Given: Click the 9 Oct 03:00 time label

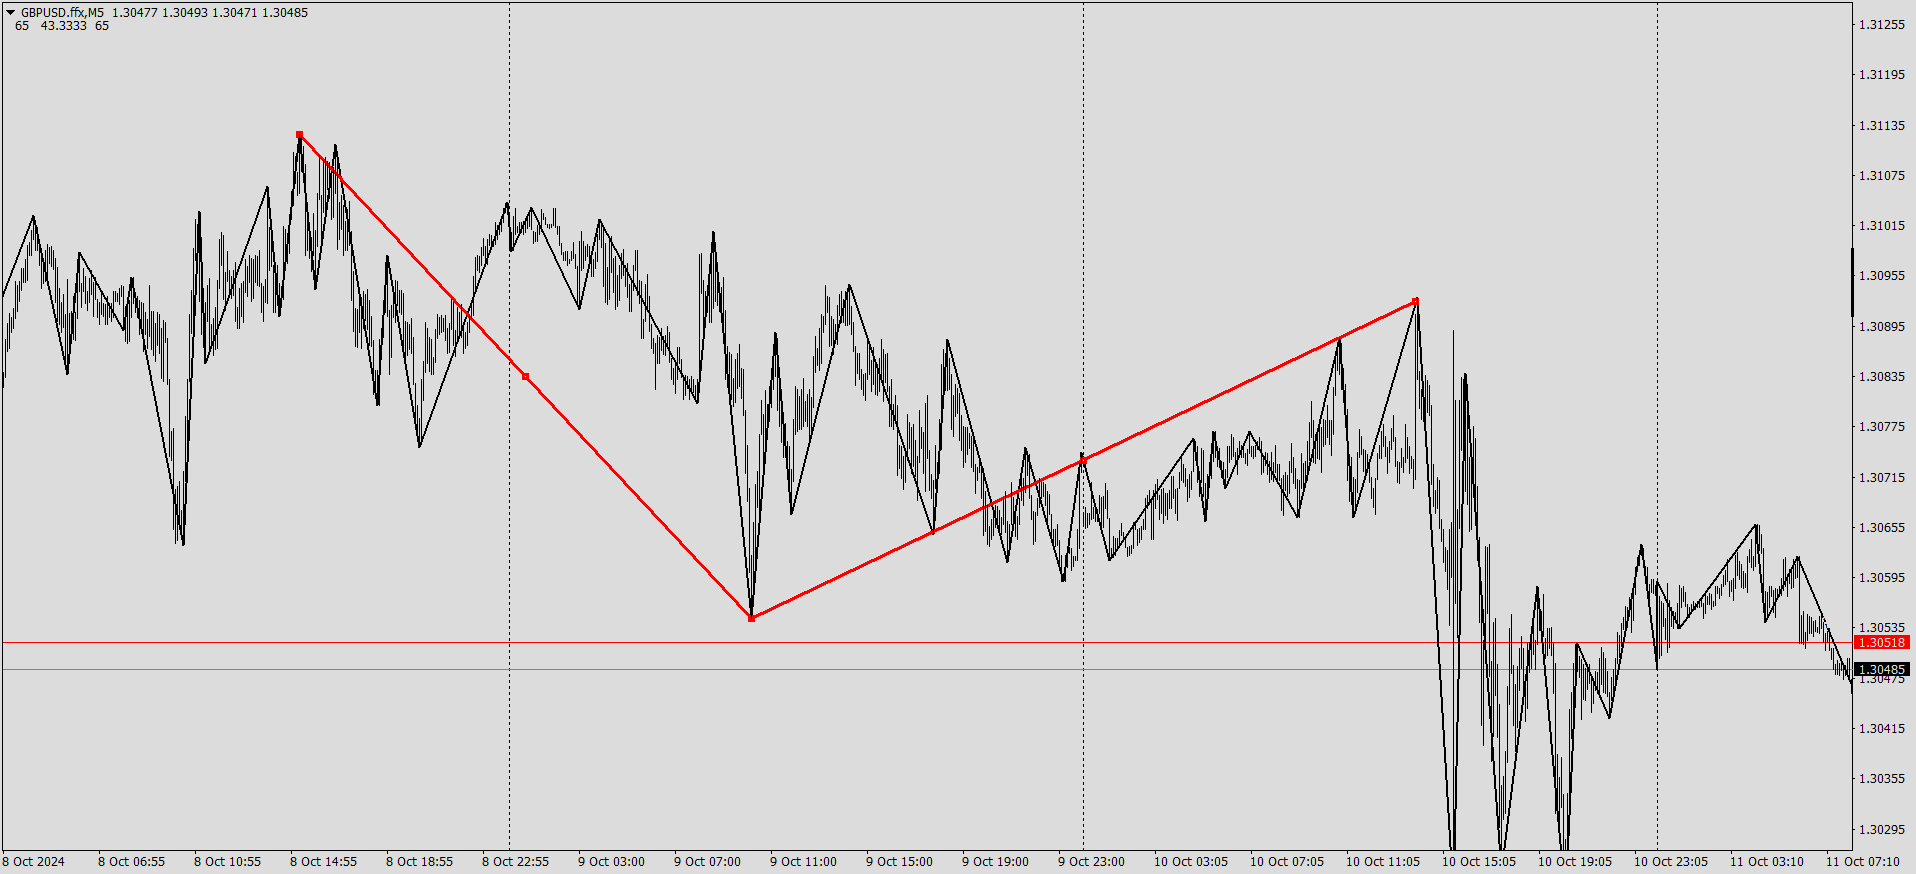Looking at the screenshot, I should [611, 861].
